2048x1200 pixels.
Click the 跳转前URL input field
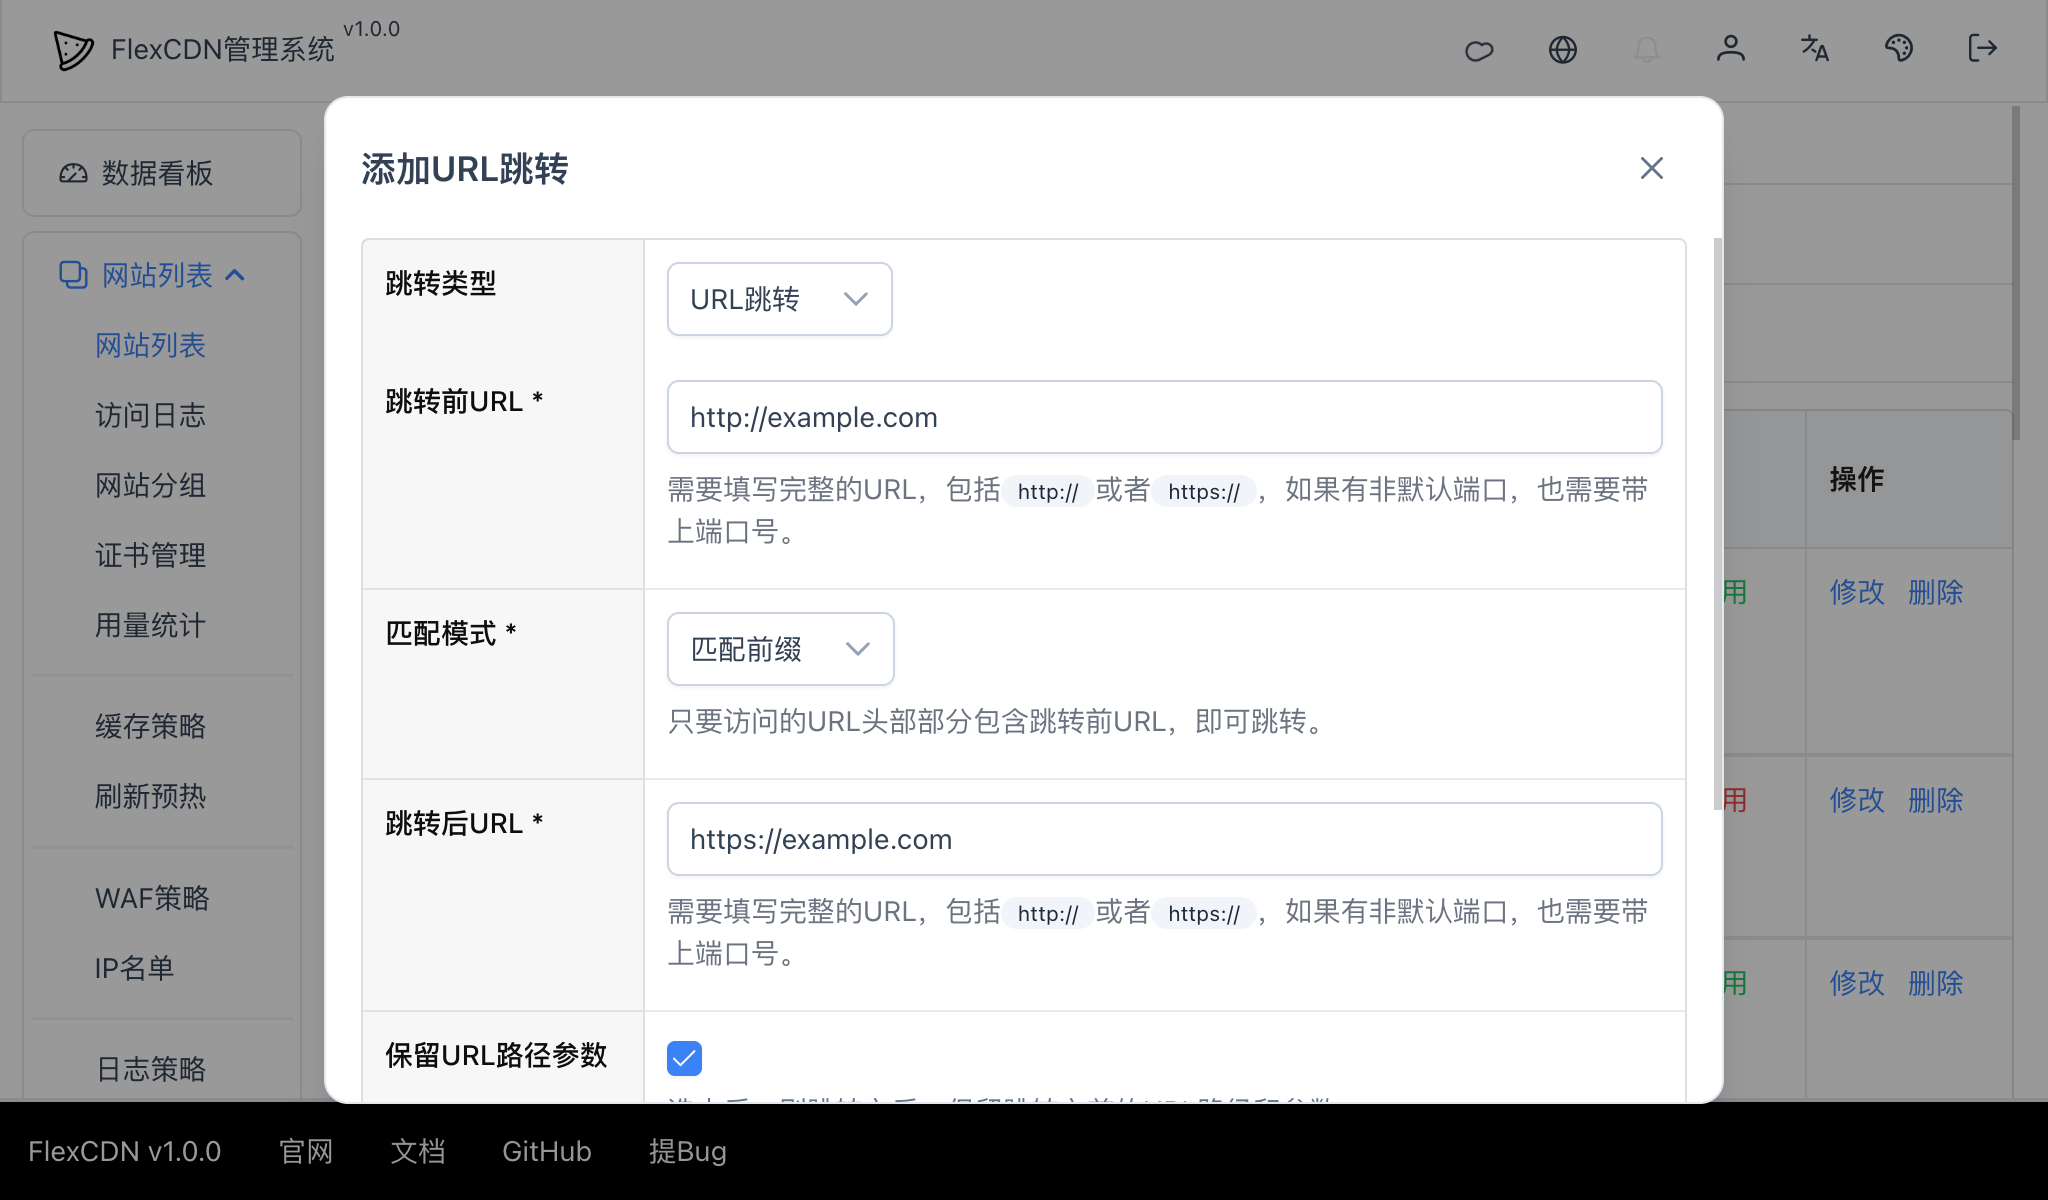(x=1163, y=417)
